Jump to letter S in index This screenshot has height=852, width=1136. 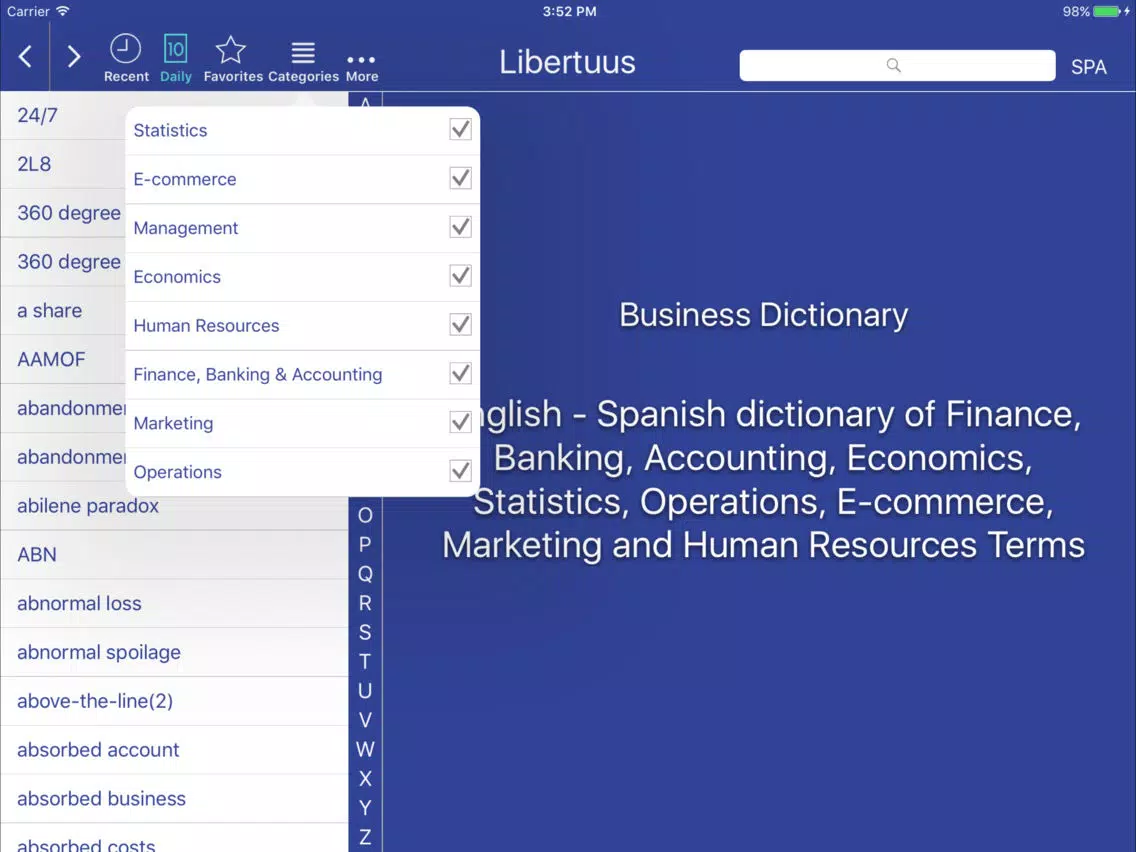coord(365,632)
